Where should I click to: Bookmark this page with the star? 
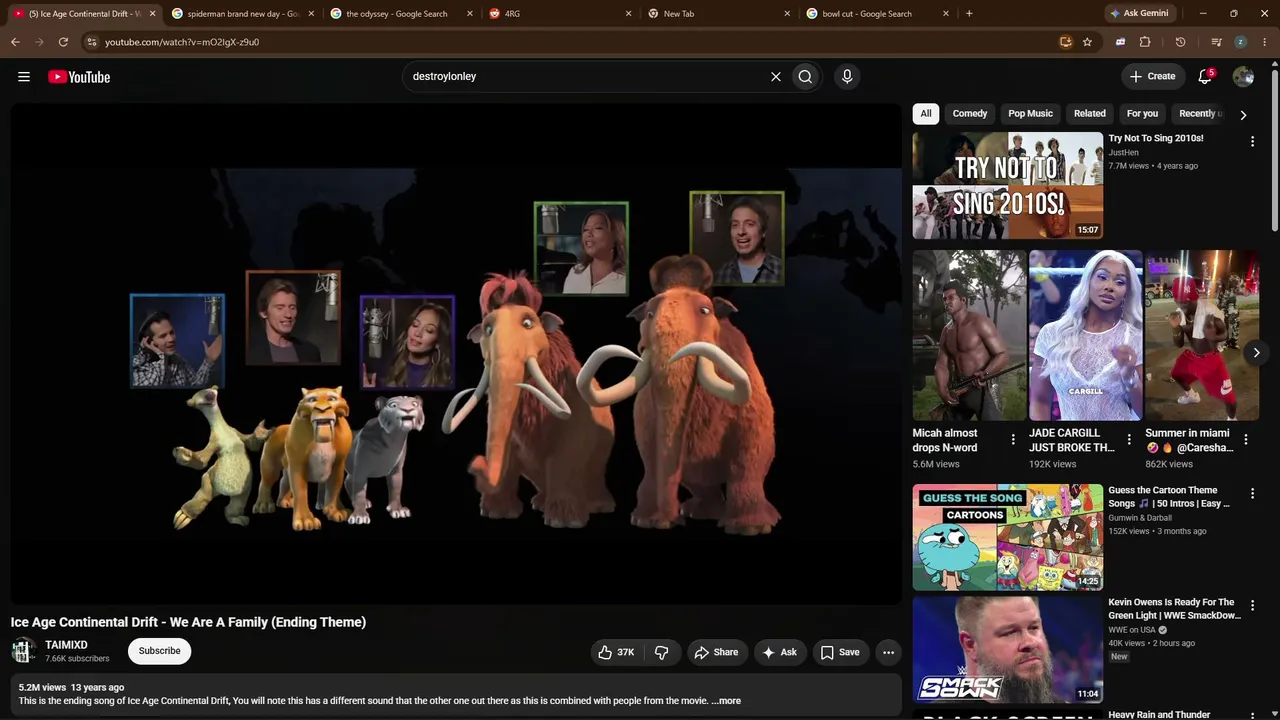[1087, 42]
